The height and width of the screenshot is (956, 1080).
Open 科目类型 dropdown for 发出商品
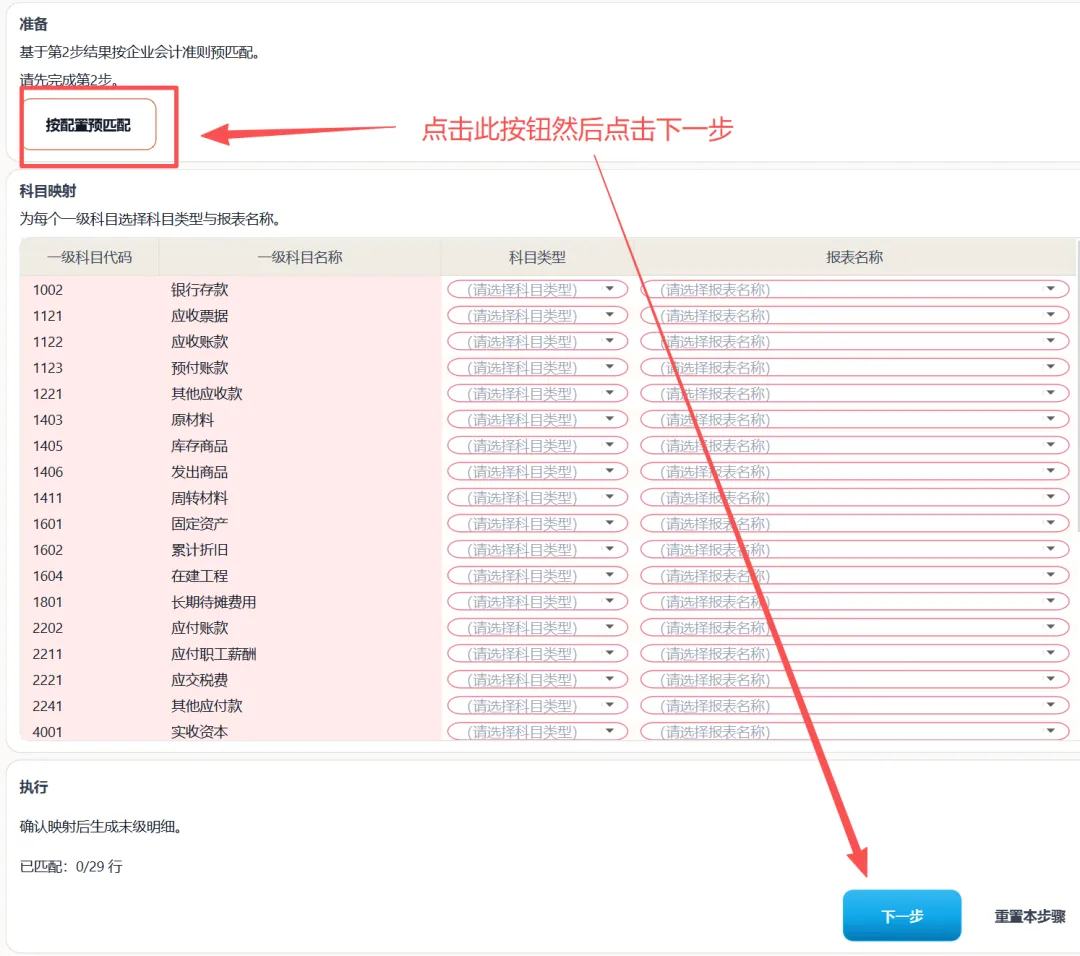[537, 472]
